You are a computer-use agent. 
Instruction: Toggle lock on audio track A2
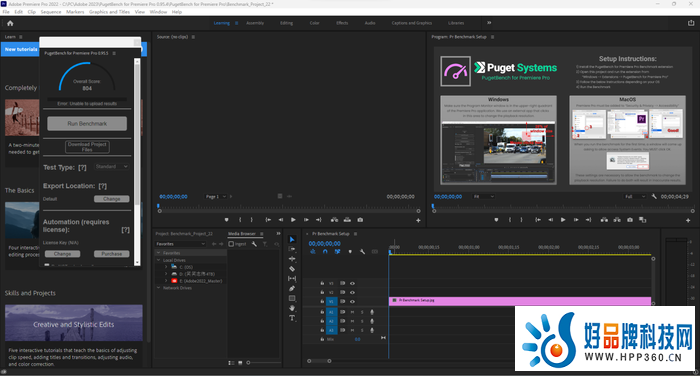(322, 321)
